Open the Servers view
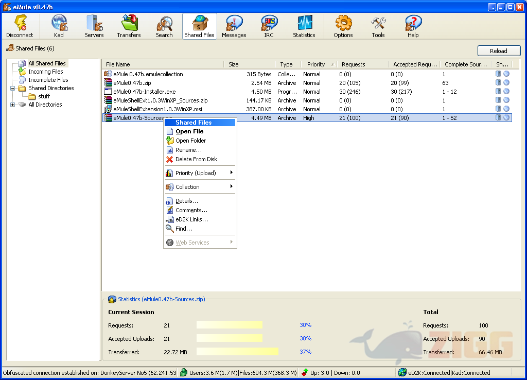The height and width of the screenshot is (380, 527). 94,26
